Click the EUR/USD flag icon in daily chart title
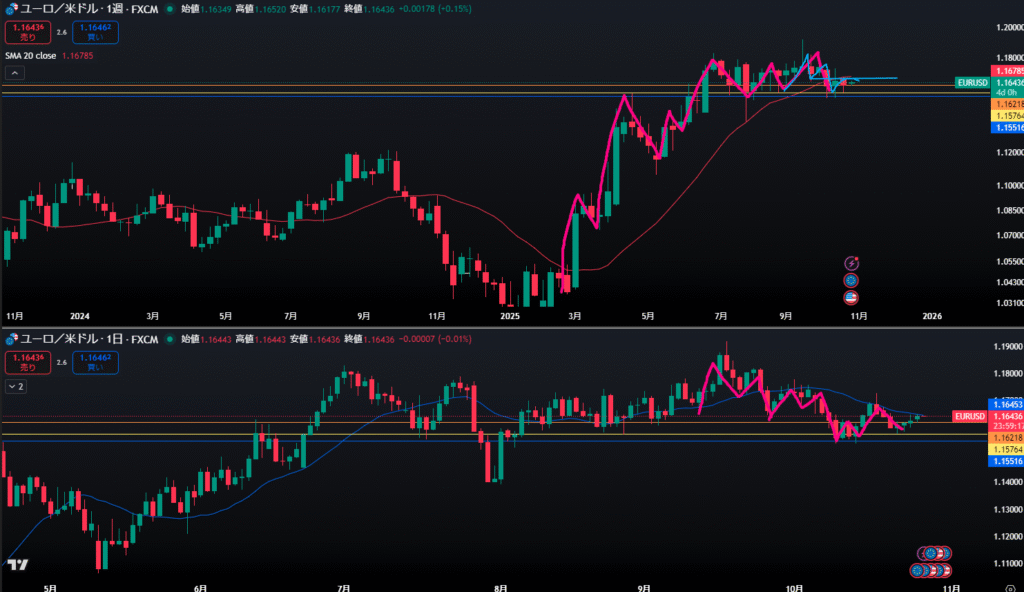Screen dimensions: 1024x592 click(x=11, y=339)
